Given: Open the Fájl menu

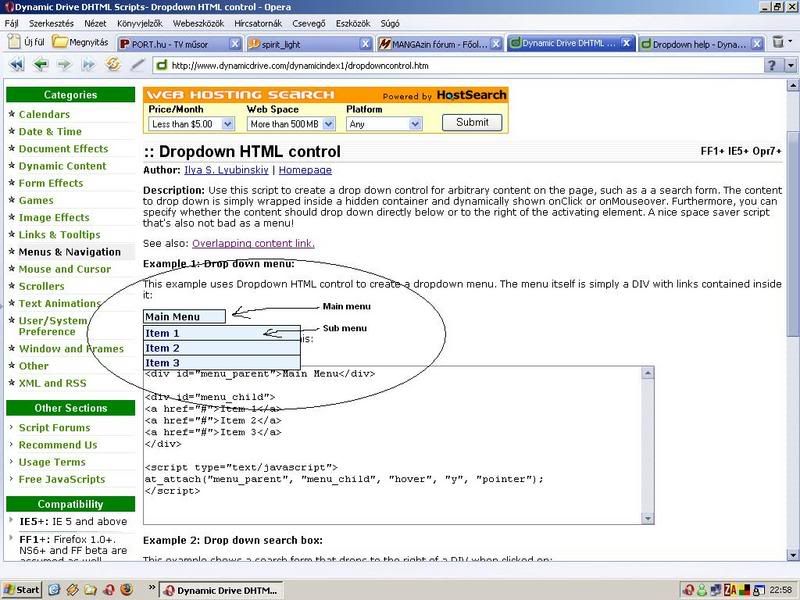Looking at the screenshot, I should pyautogui.click(x=11, y=23).
